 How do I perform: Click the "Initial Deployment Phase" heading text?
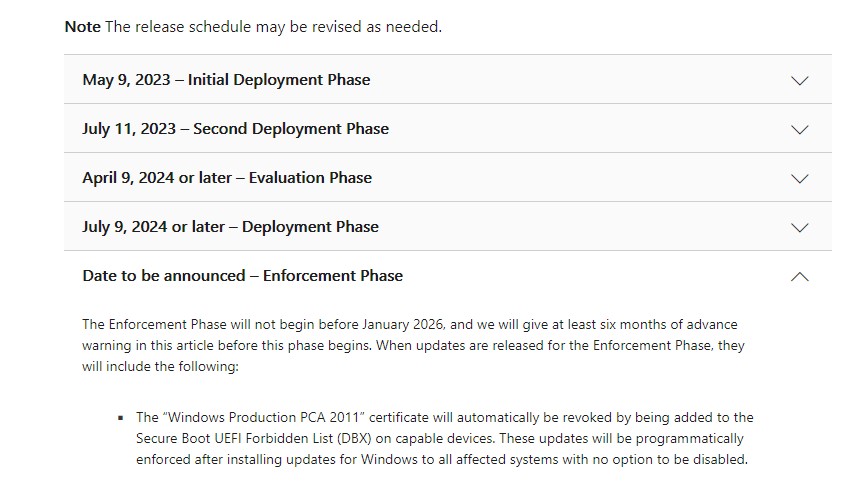279,80
